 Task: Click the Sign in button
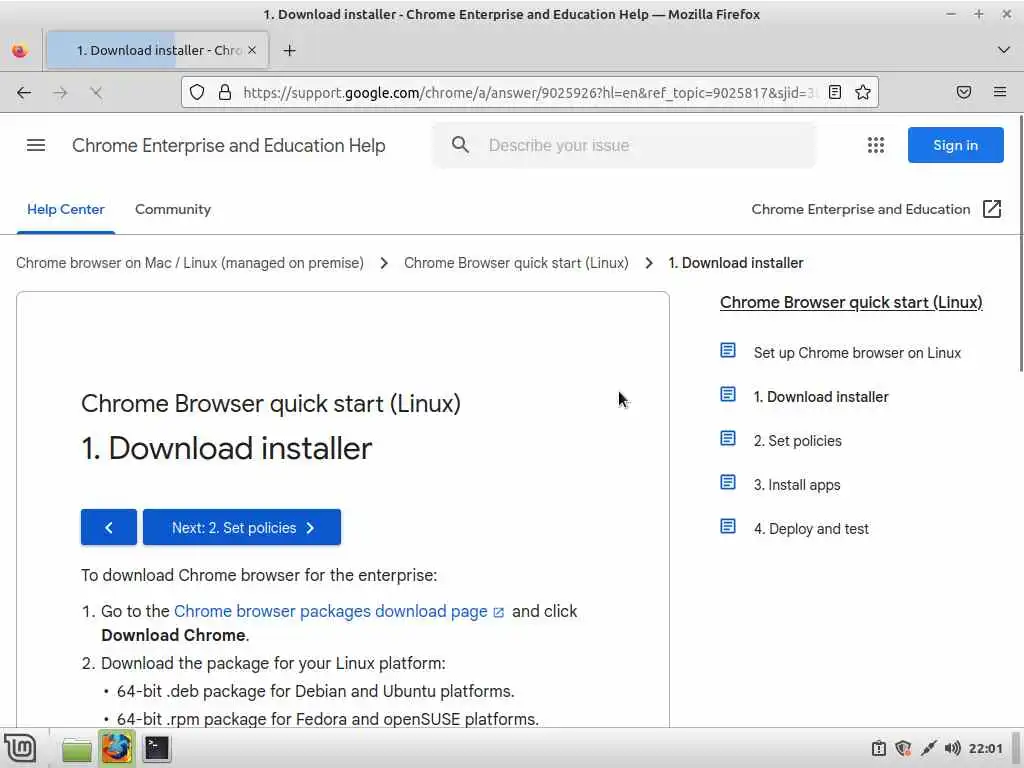955,145
